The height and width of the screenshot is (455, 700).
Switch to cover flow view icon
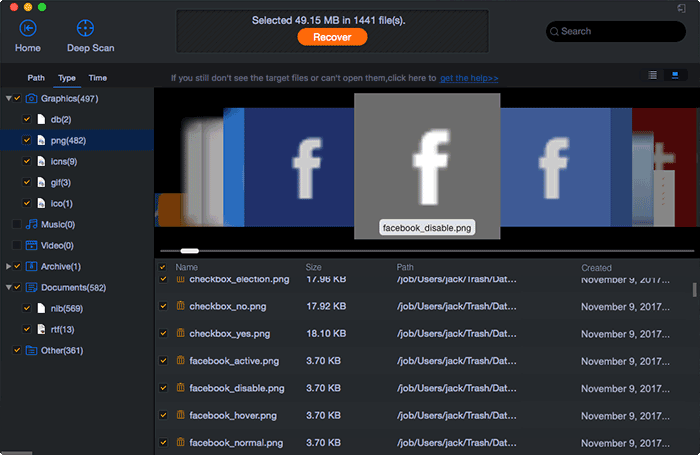coord(675,75)
